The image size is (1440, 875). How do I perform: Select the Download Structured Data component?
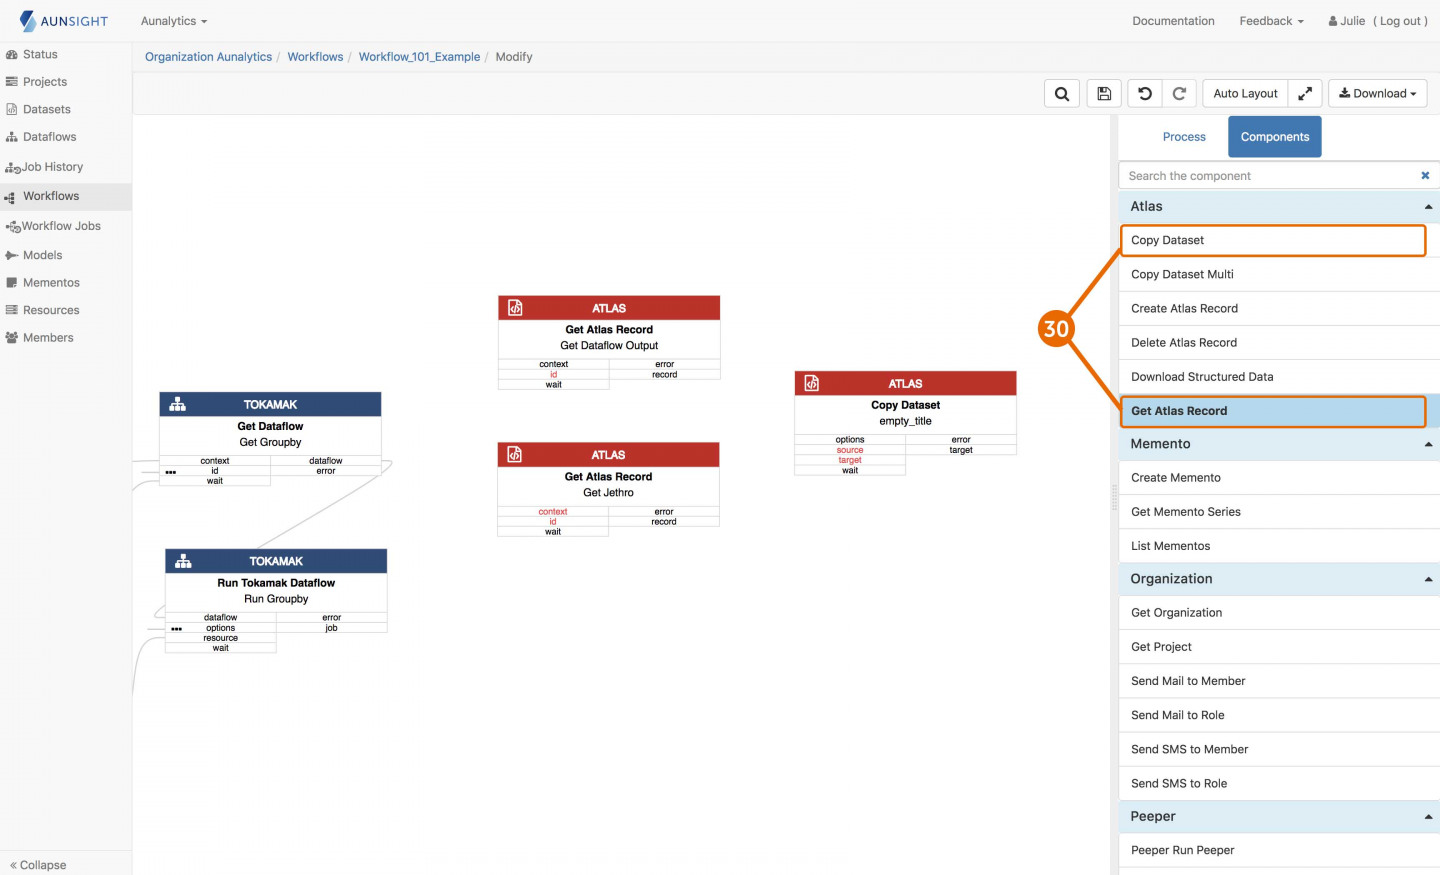1279,377
